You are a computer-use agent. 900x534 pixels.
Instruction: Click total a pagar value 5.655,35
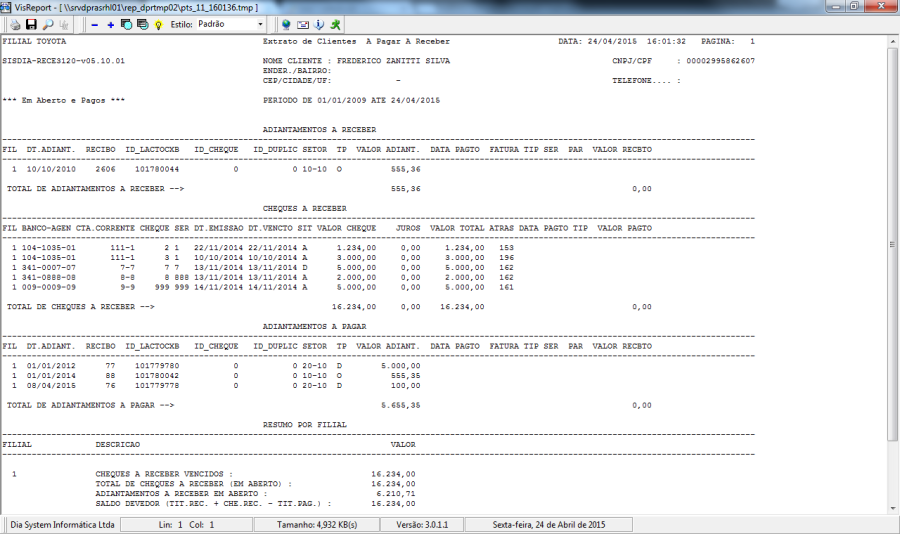pos(401,405)
